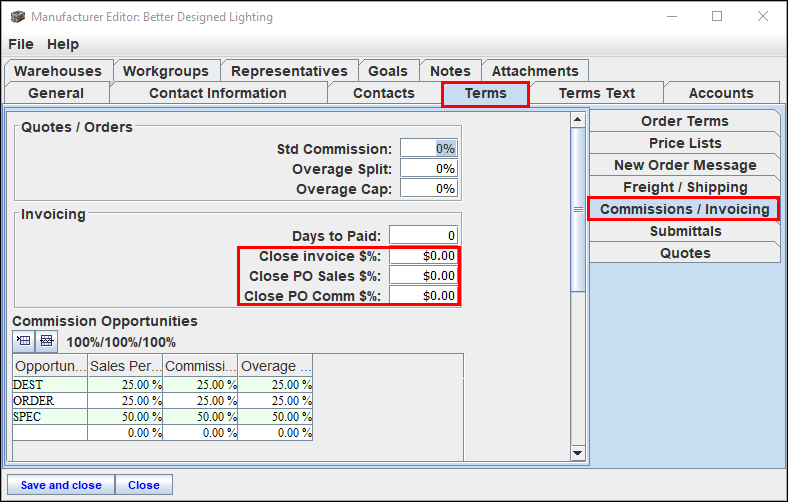Image resolution: width=788 pixels, height=502 pixels.
Task: Click the scroll down arrow of the panel scrollbar
Action: (578, 453)
